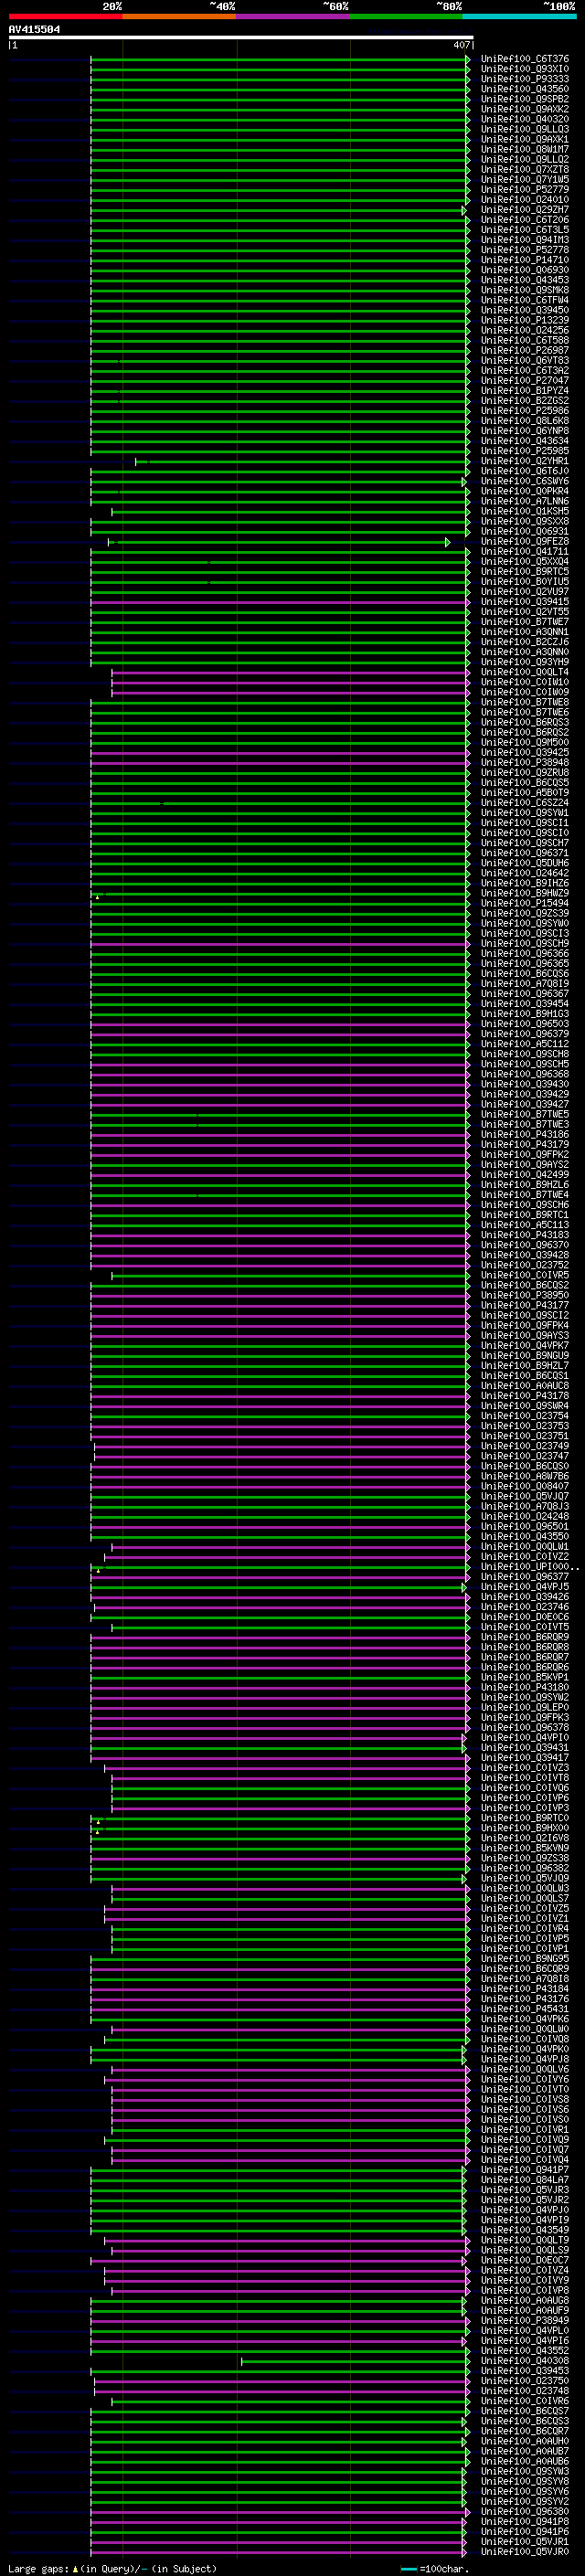The width and height of the screenshot is (585, 2576).
Task: Click the label UniRef100_Q5VJR0
Action: pos(525,2552)
